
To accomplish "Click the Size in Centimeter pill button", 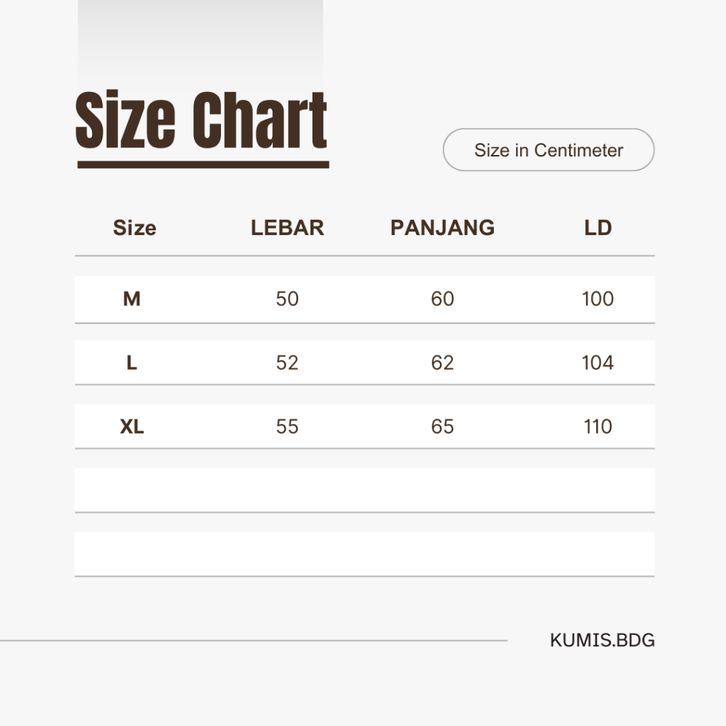I will click(548, 150).
